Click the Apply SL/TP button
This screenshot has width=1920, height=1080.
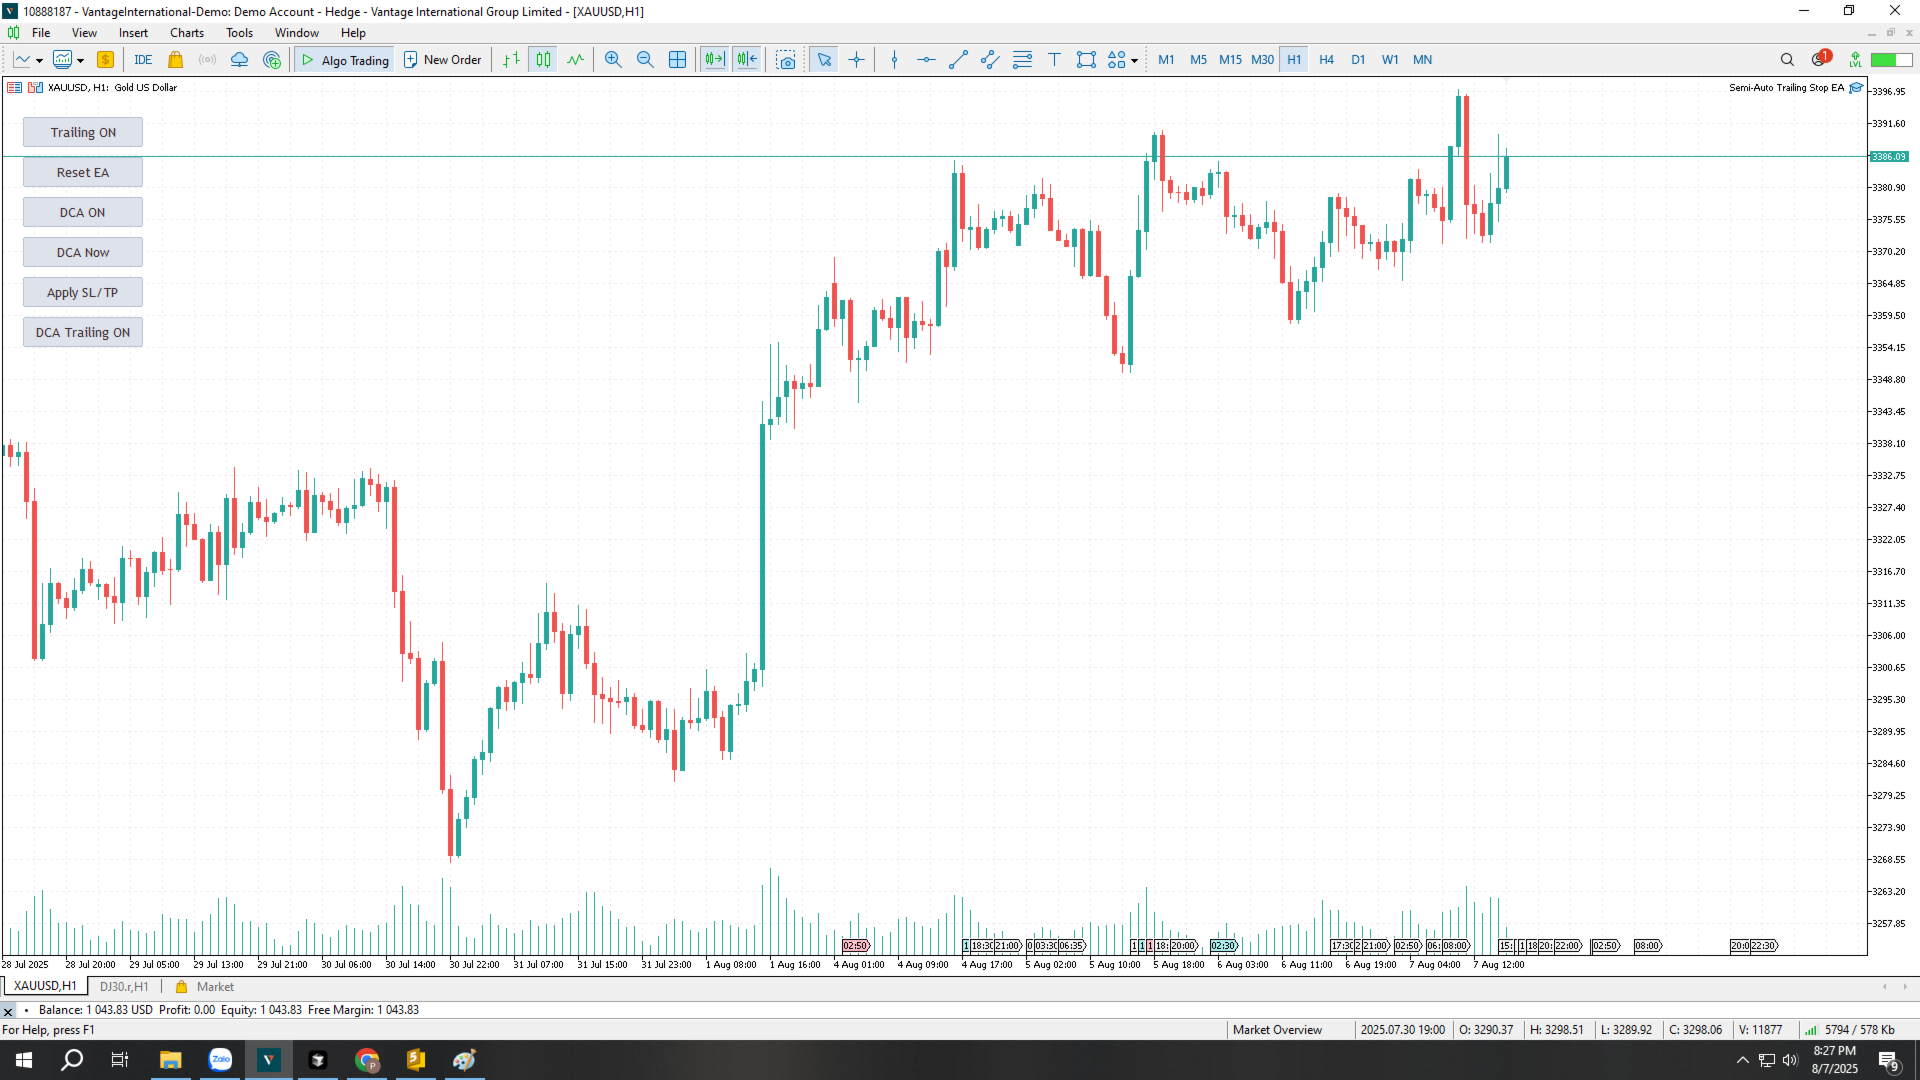(83, 292)
